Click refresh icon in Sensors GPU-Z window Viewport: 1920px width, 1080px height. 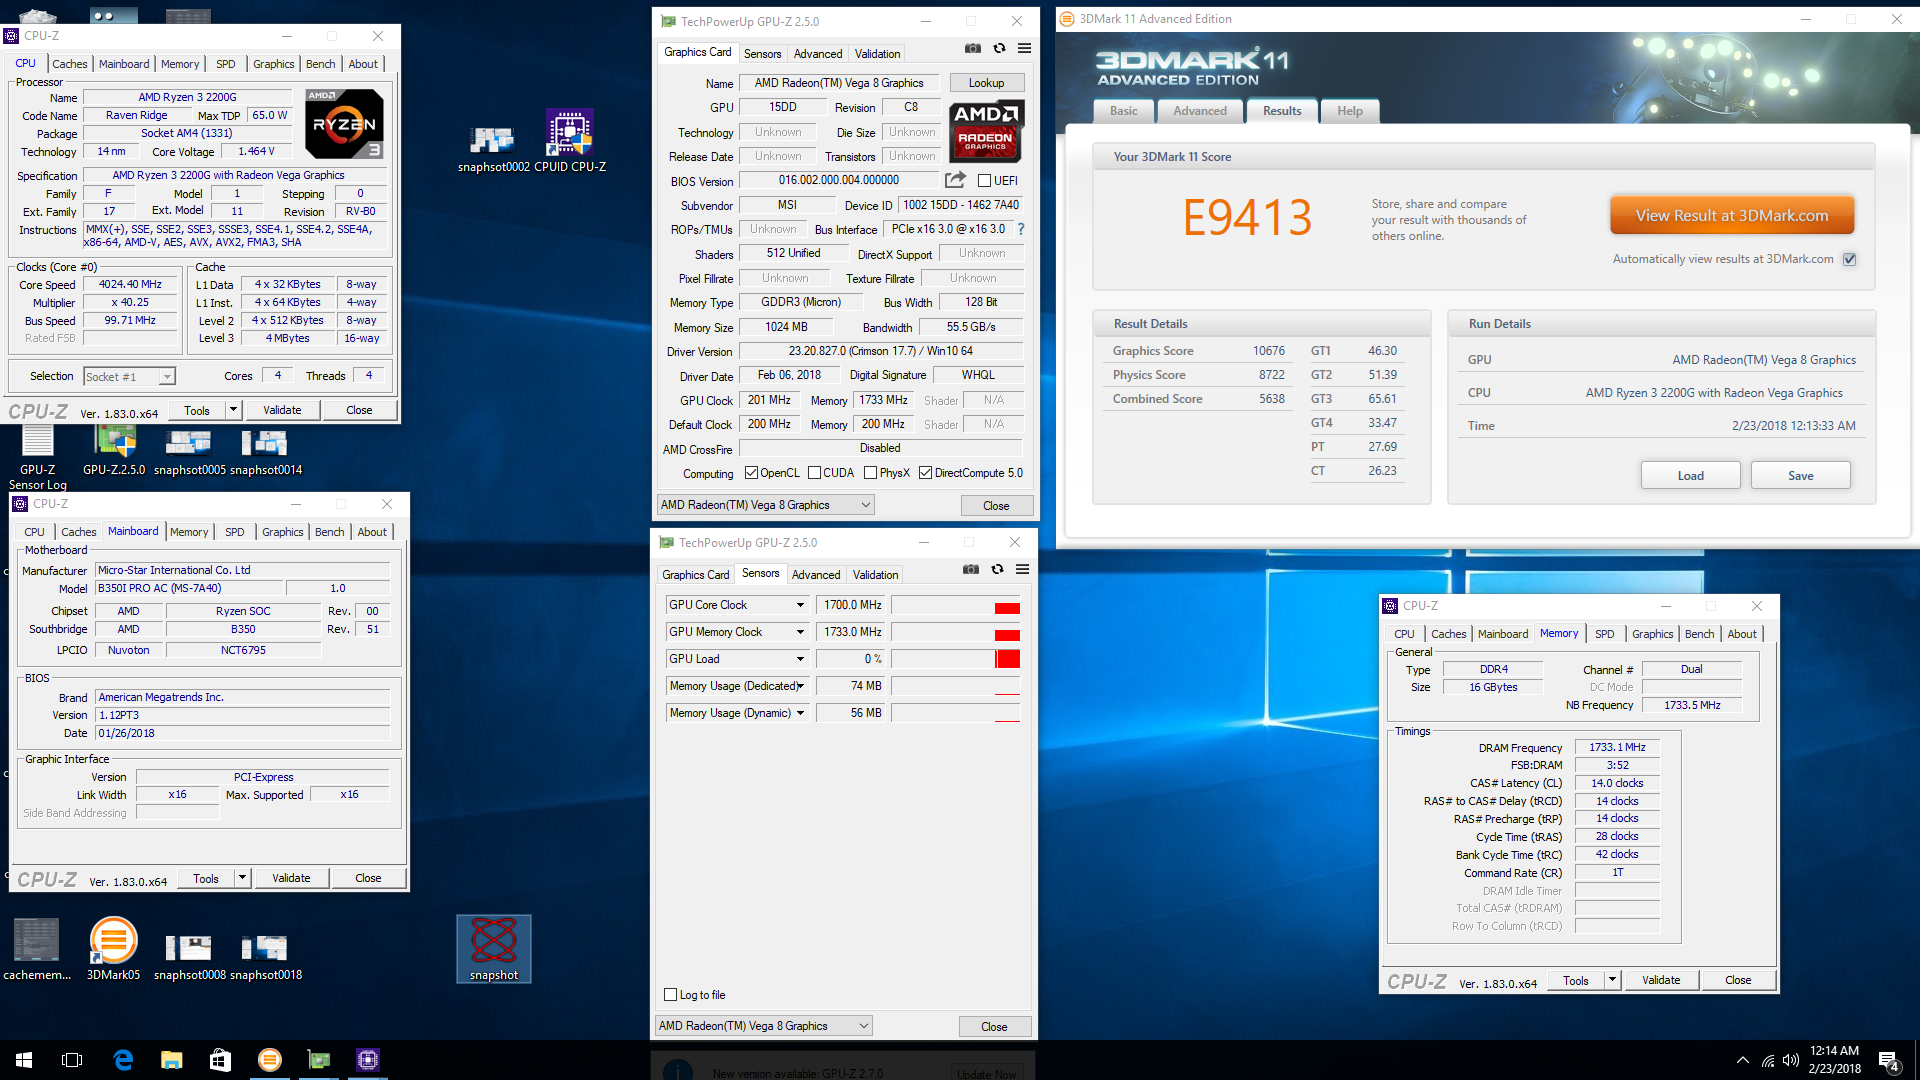(997, 569)
